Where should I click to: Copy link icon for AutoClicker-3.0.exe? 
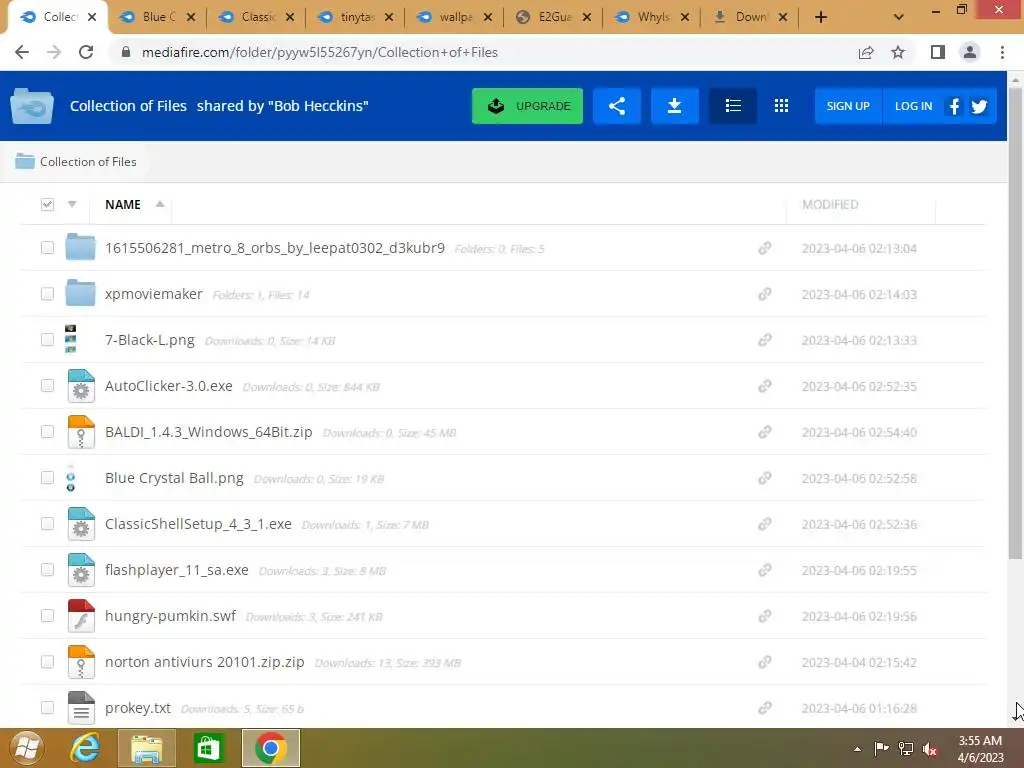click(765, 386)
